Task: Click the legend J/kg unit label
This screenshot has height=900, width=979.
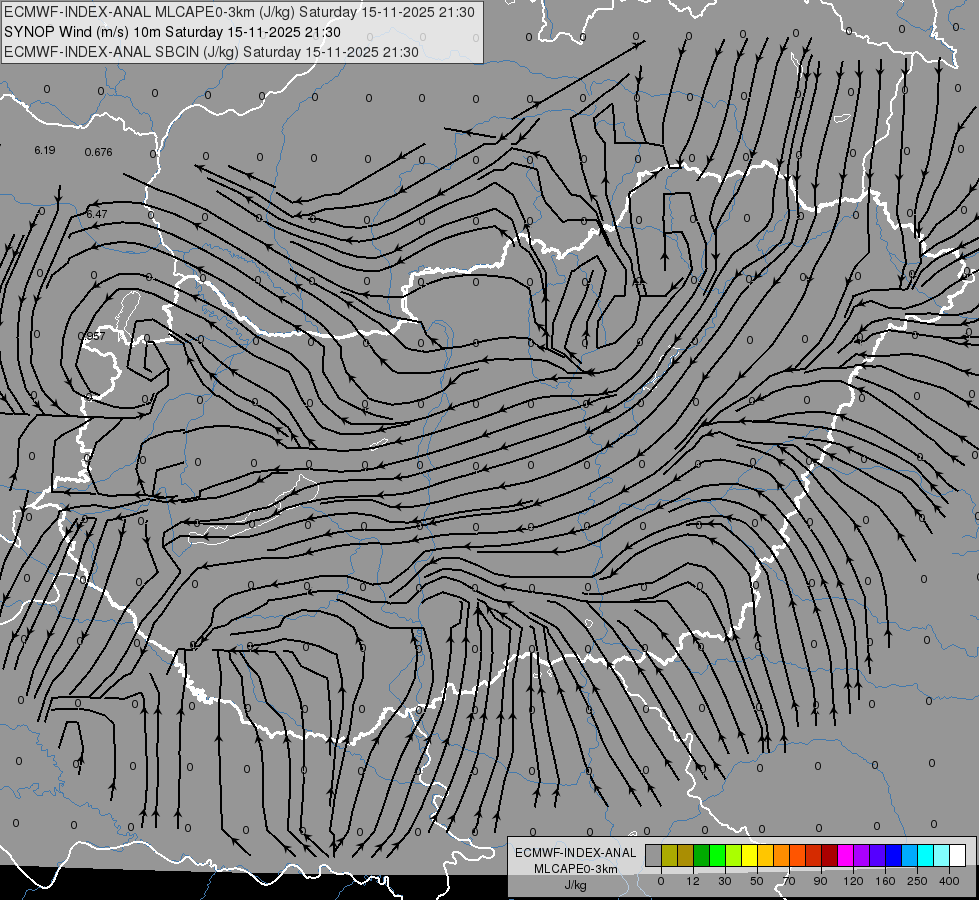Action: tap(576, 885)
